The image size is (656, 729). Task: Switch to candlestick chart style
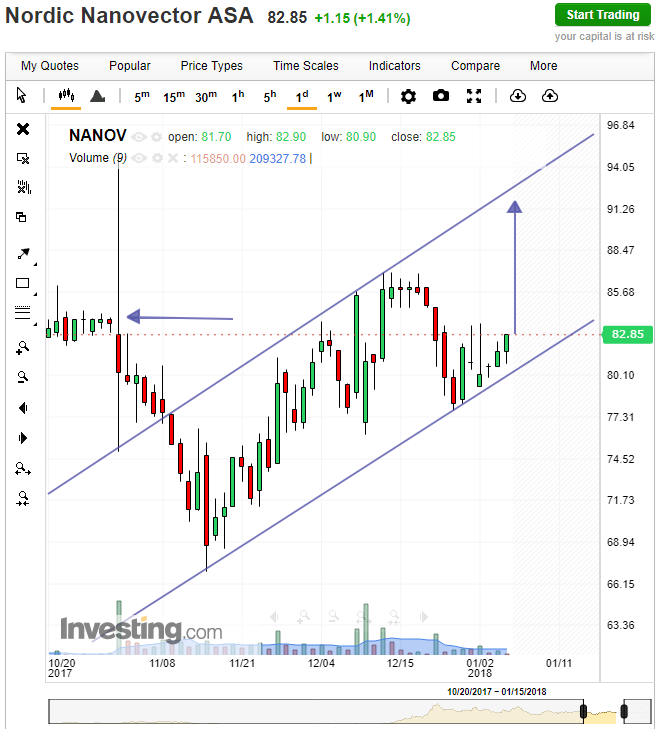(x=66, y=95)
